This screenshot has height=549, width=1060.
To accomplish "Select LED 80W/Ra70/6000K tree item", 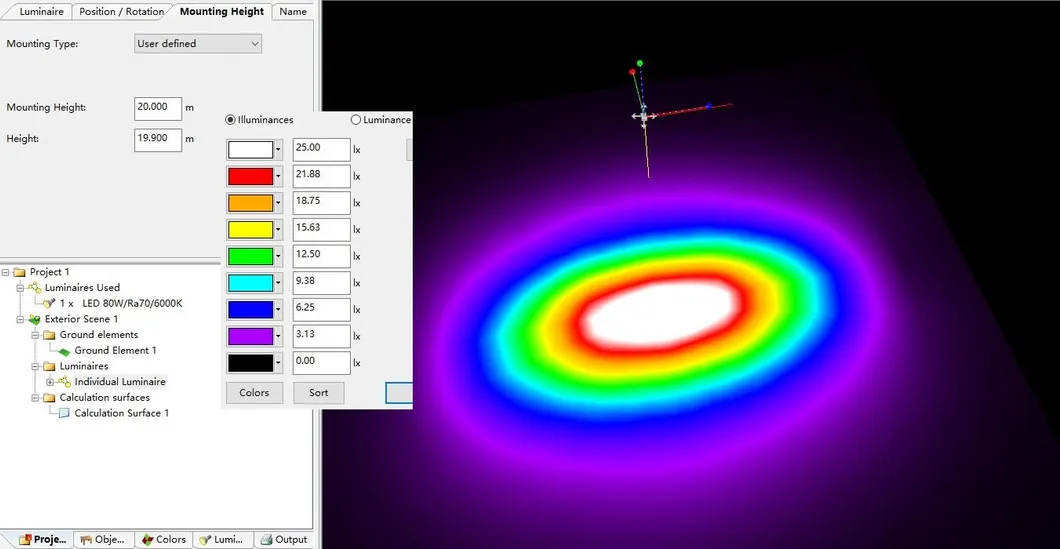I will [121, 304].
